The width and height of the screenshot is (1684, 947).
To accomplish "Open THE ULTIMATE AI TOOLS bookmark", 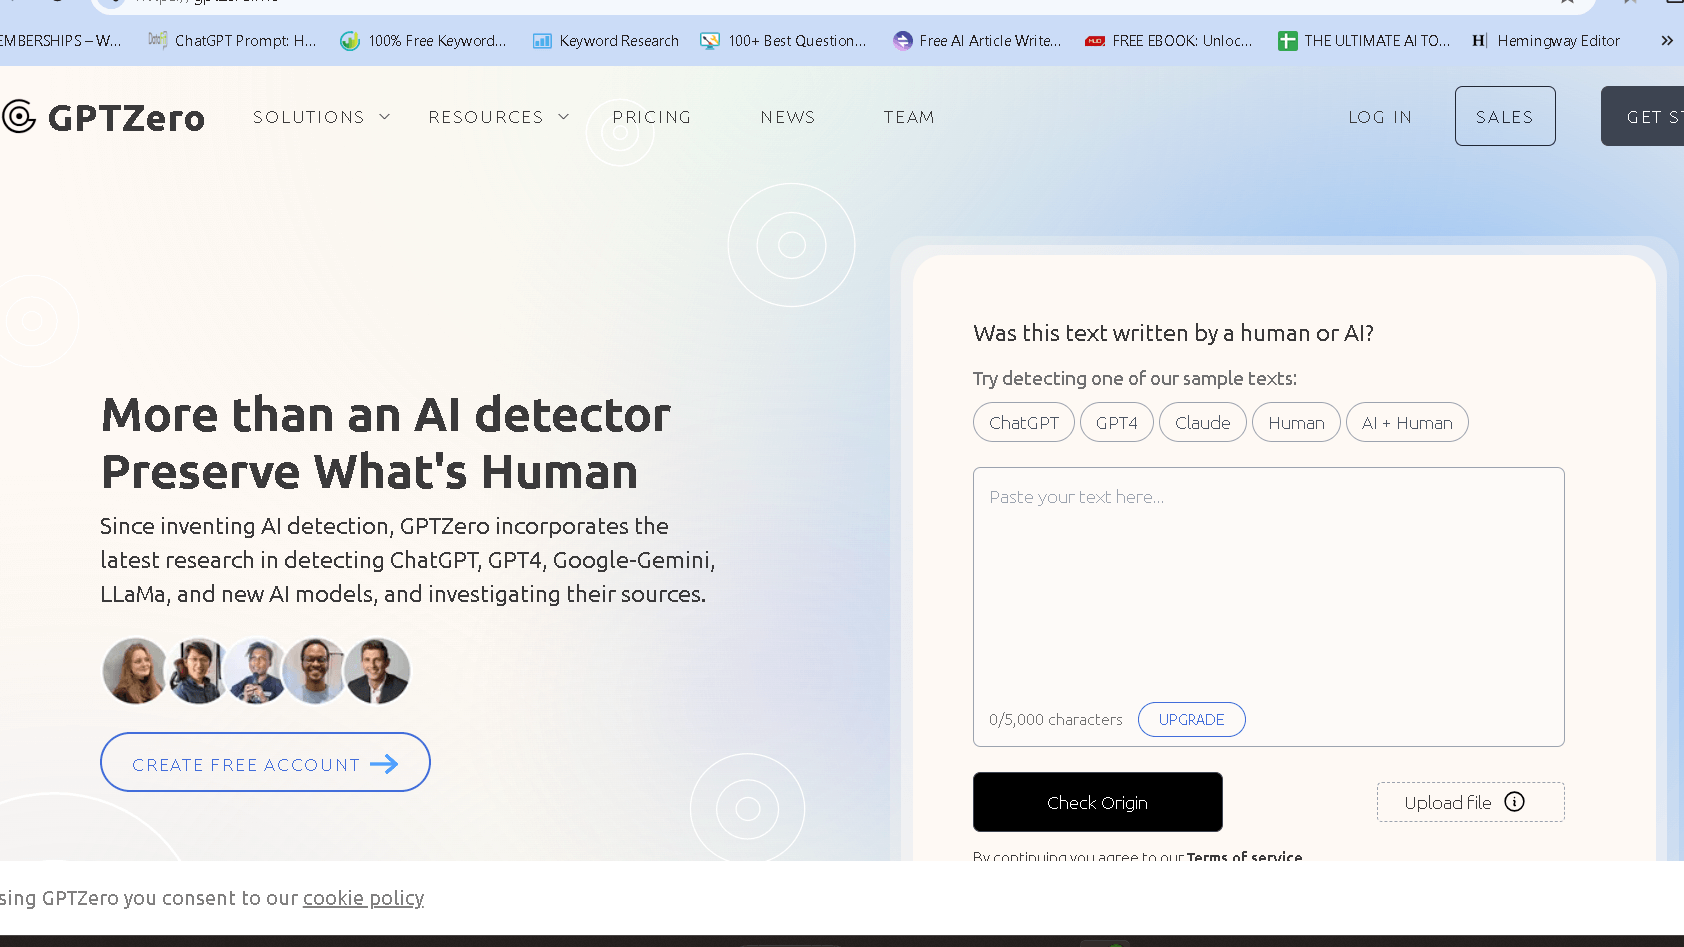I will click(1364, 41).
